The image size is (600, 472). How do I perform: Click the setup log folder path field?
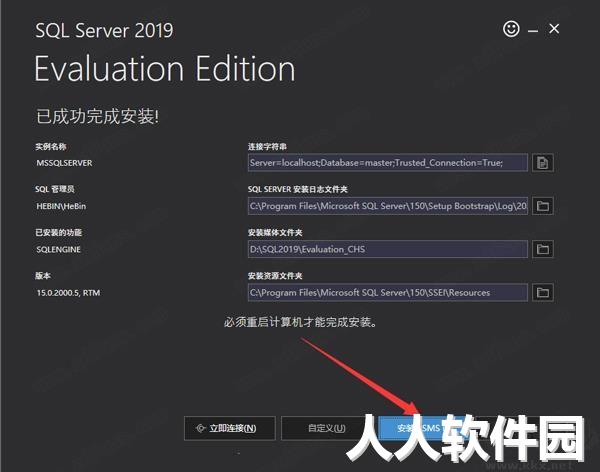click(388, 206)
